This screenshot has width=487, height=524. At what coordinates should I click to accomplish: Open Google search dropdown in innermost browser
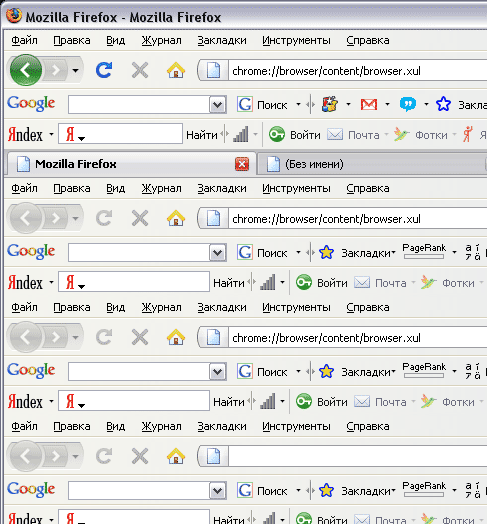pos(218,491)
